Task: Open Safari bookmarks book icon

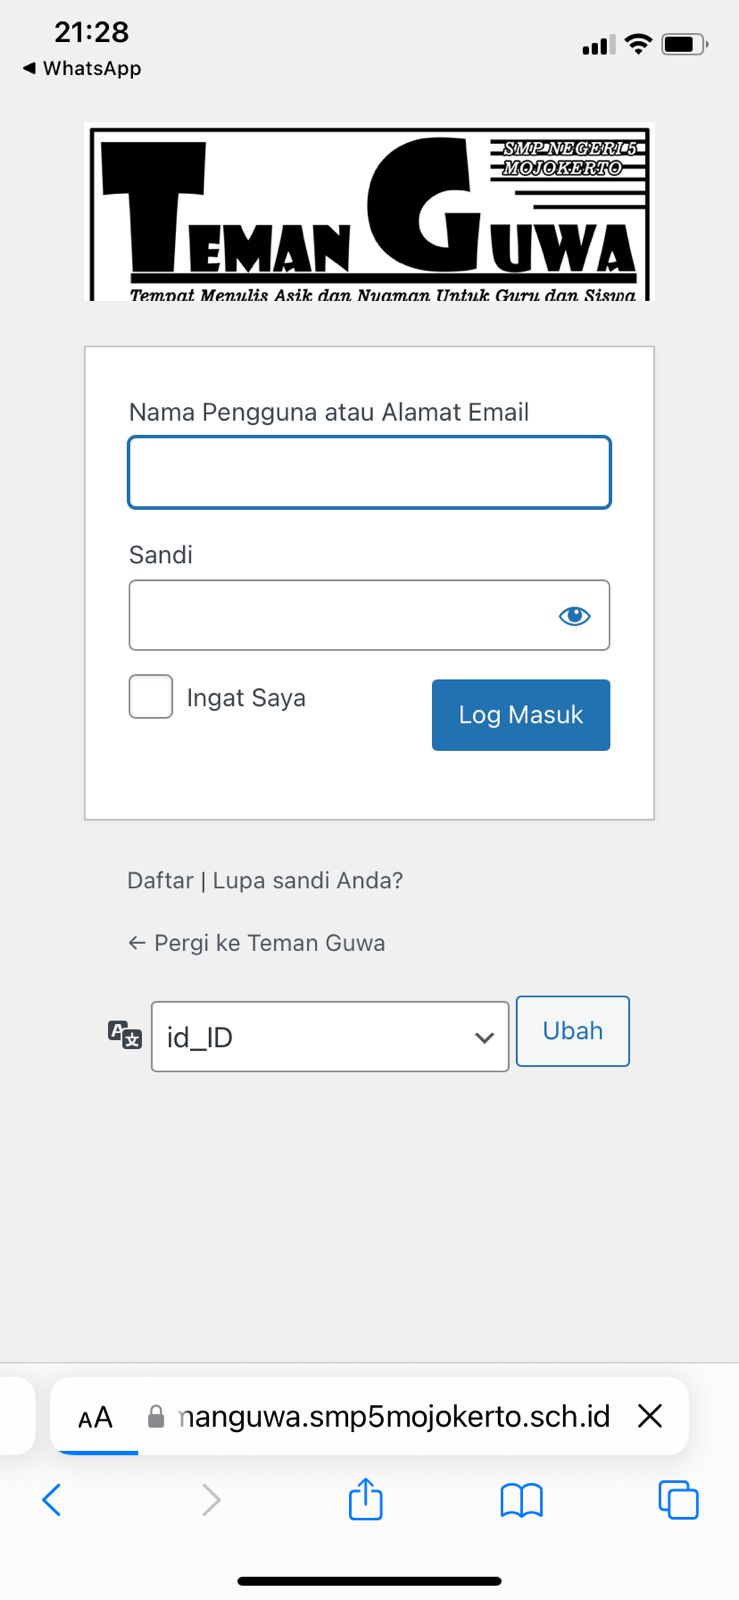Action: click(521, 1499)
